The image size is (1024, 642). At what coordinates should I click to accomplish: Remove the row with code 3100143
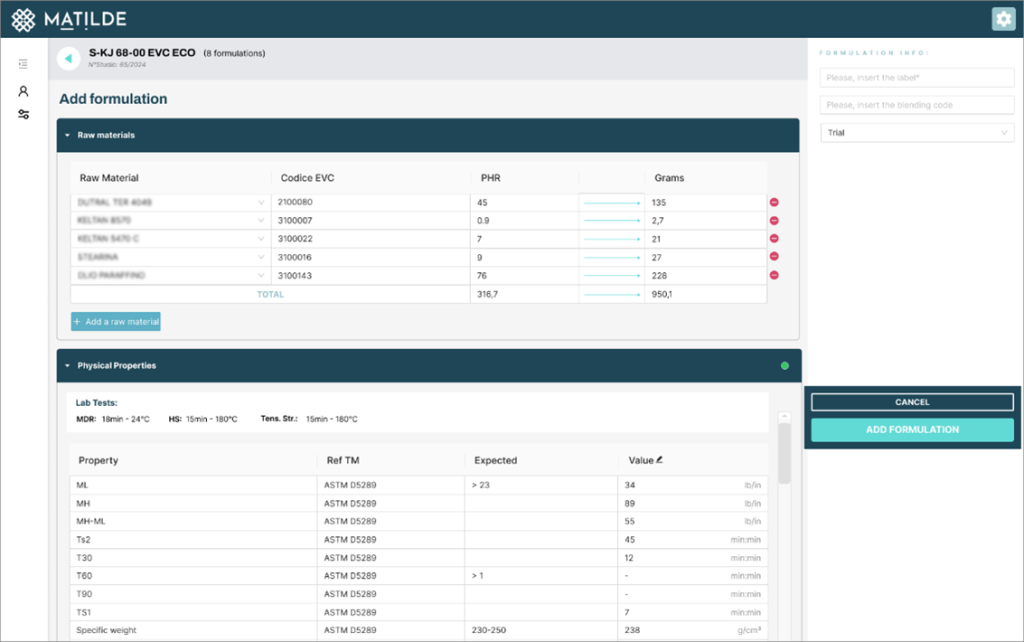(x=774, y=275)
